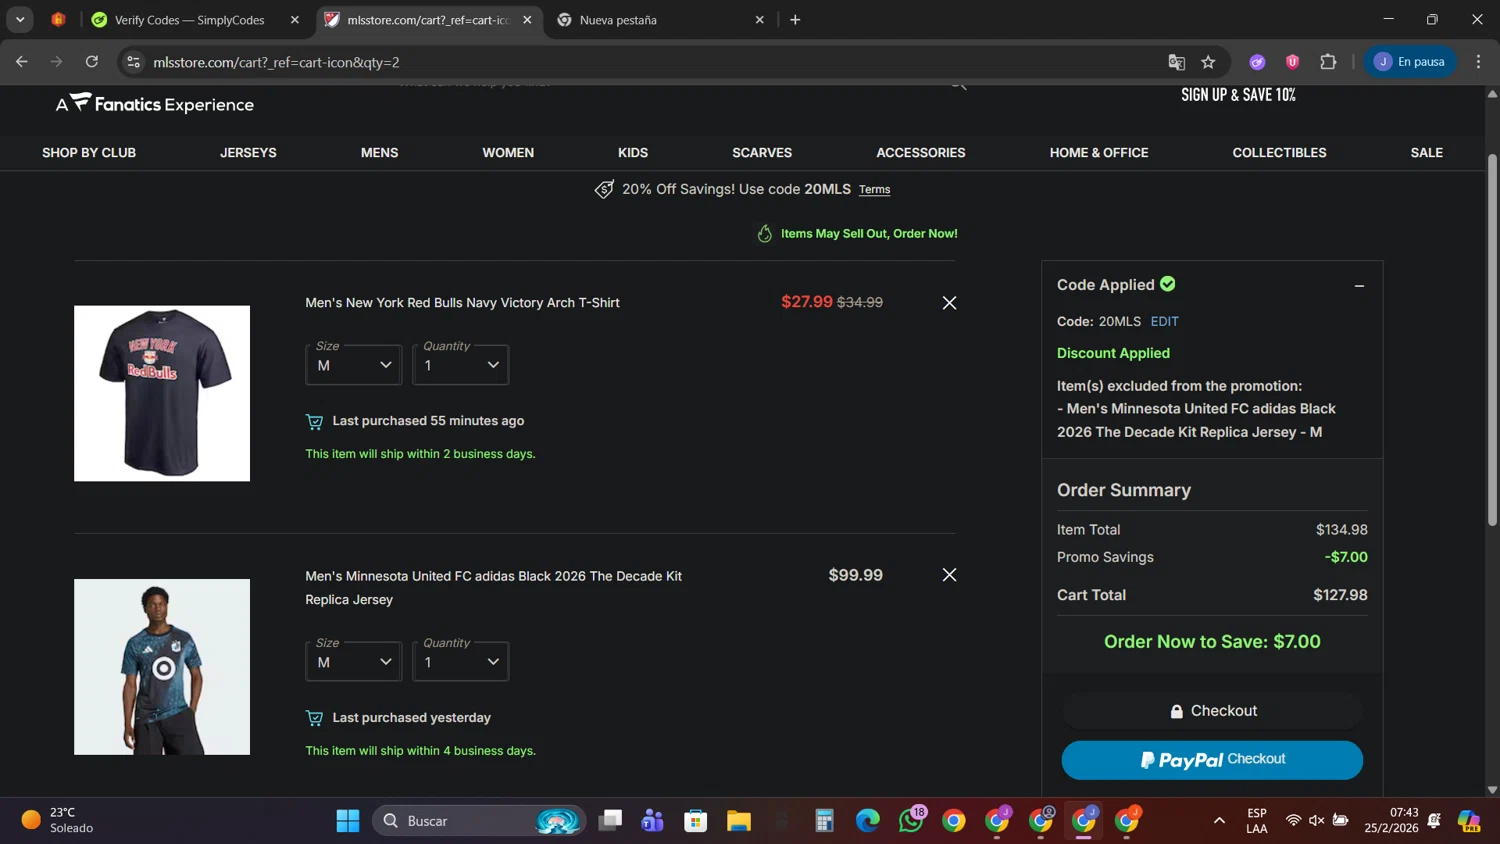
Task: Open Wi-Fi network status icon in tray
Action: 1293,821
